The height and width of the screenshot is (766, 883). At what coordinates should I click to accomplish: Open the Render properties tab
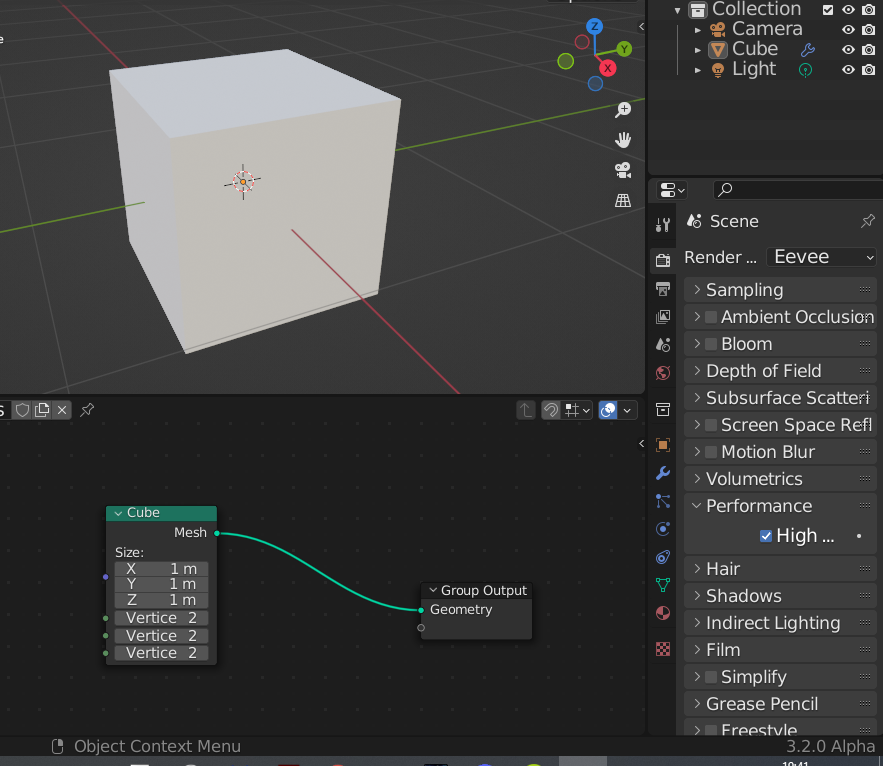[x=663, y=260]
